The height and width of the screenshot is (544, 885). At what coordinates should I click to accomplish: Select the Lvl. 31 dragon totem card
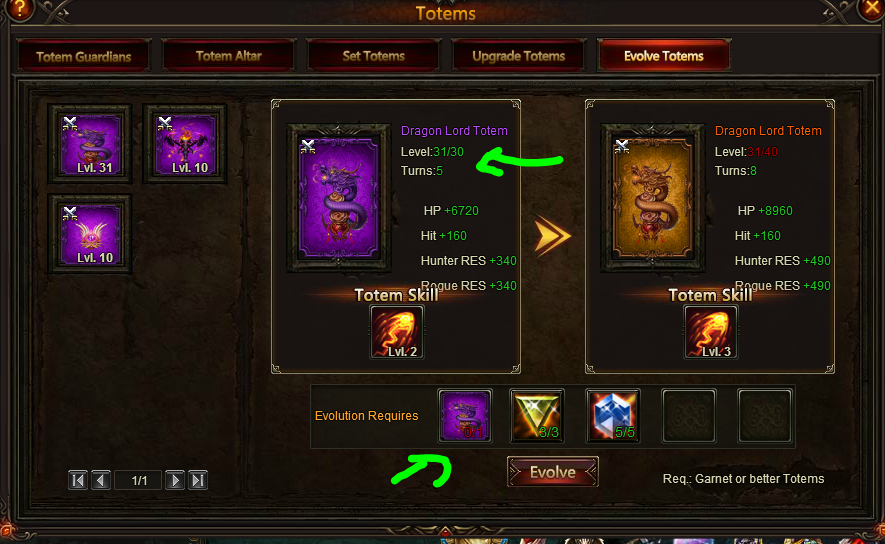tap(90, 144)
